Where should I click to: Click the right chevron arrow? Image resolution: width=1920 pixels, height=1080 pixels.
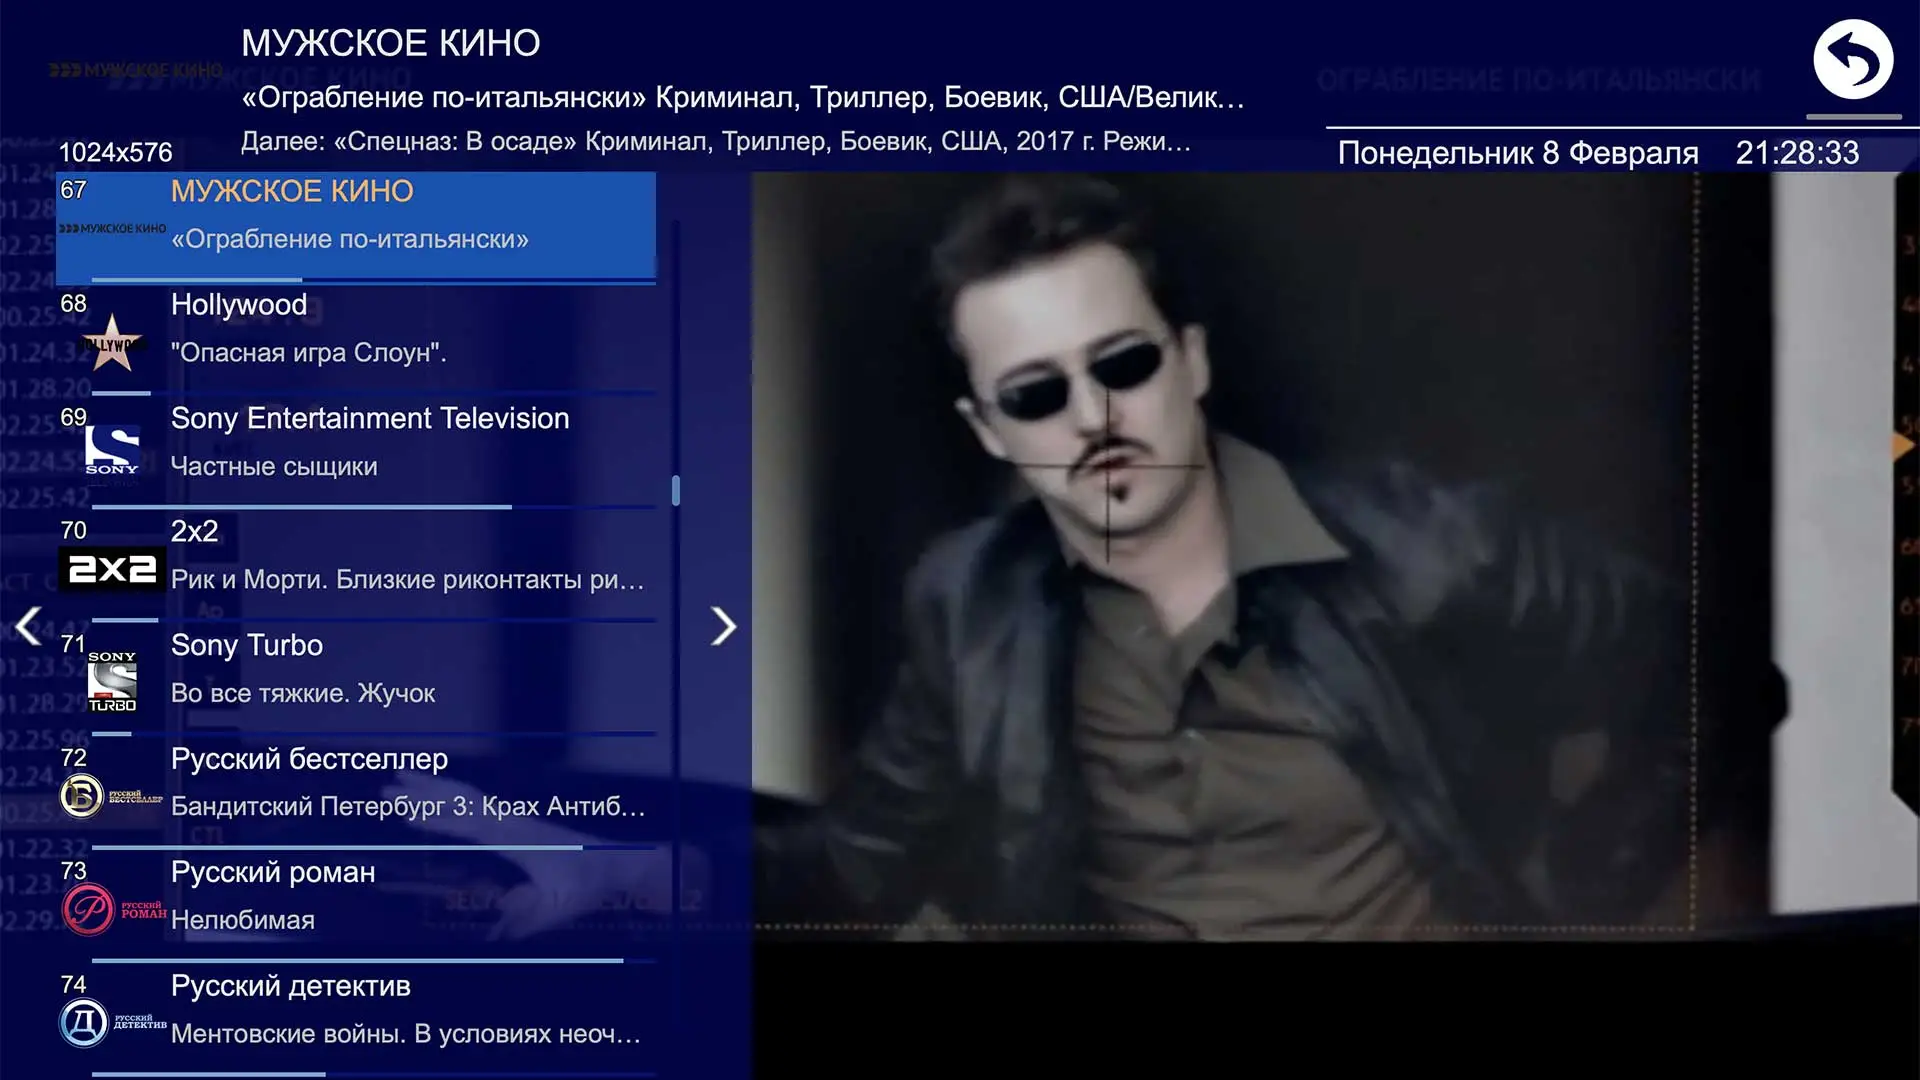[723, 627]
